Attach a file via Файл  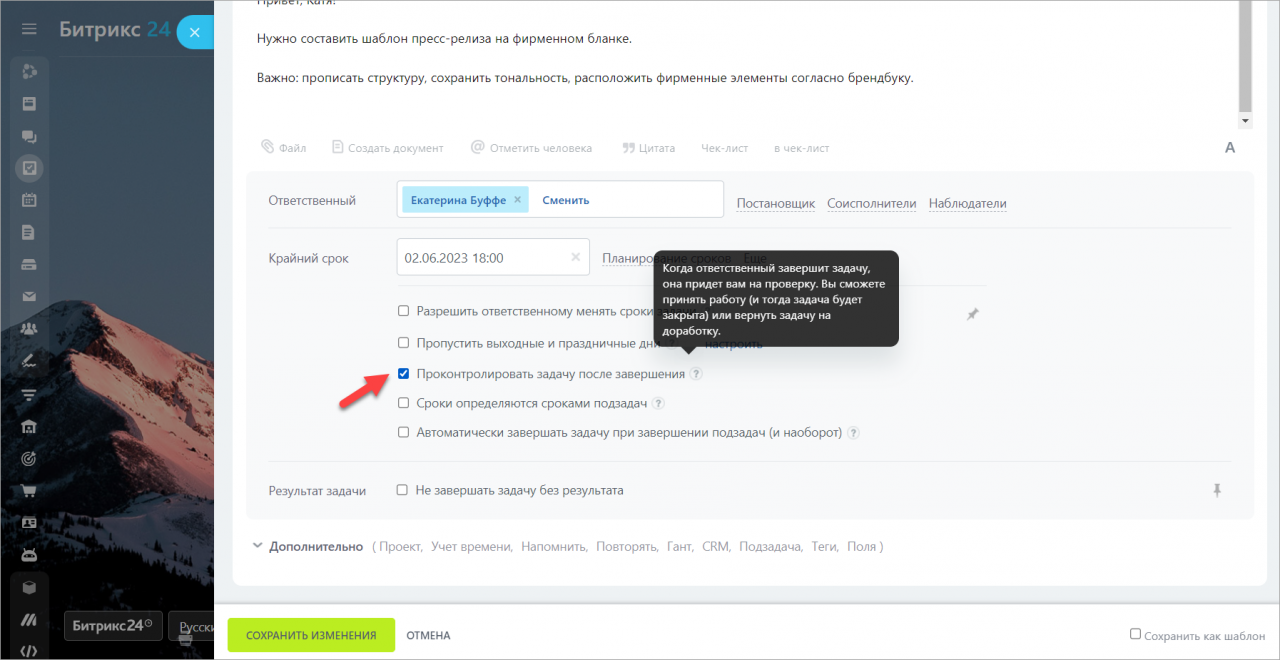tap(284, 147)
